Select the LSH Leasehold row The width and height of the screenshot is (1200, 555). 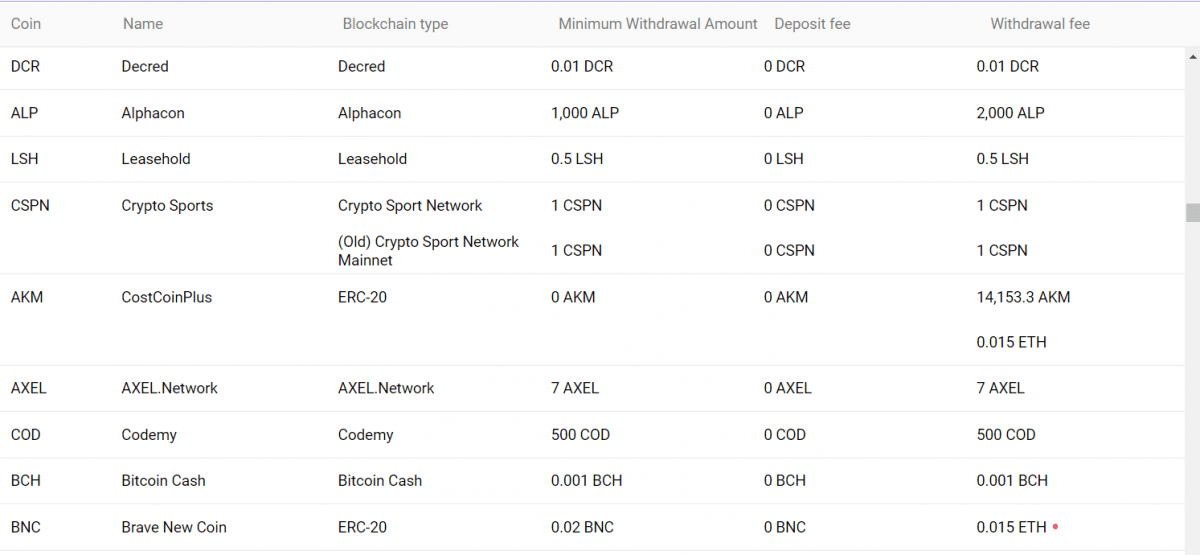coord(25,159)
